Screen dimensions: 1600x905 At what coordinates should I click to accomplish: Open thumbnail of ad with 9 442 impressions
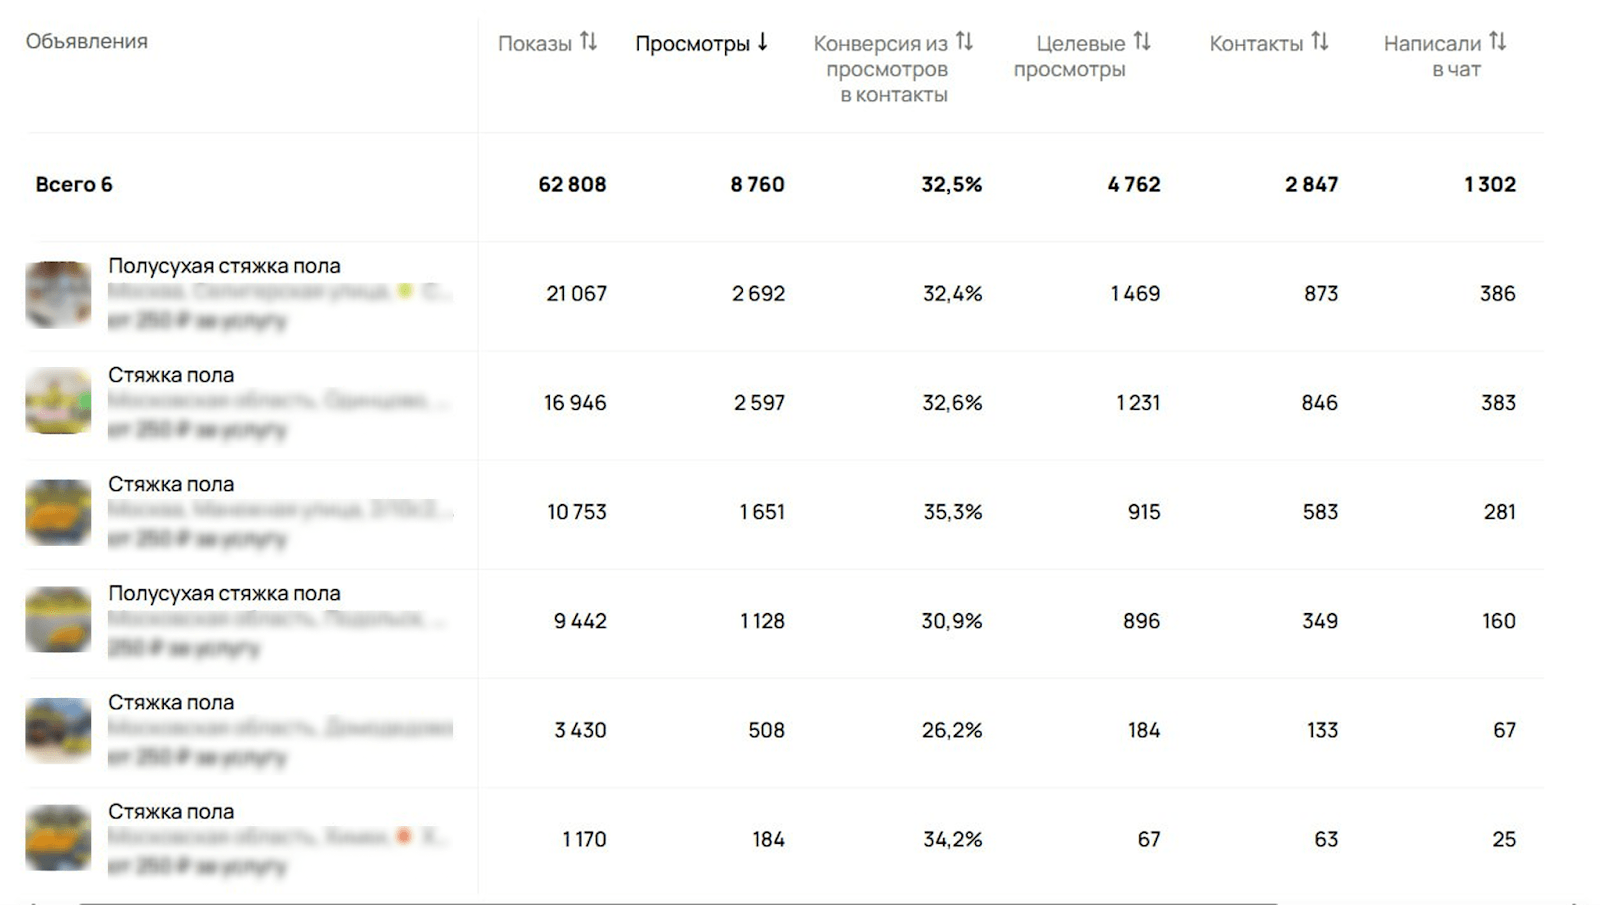coord(58,620)
